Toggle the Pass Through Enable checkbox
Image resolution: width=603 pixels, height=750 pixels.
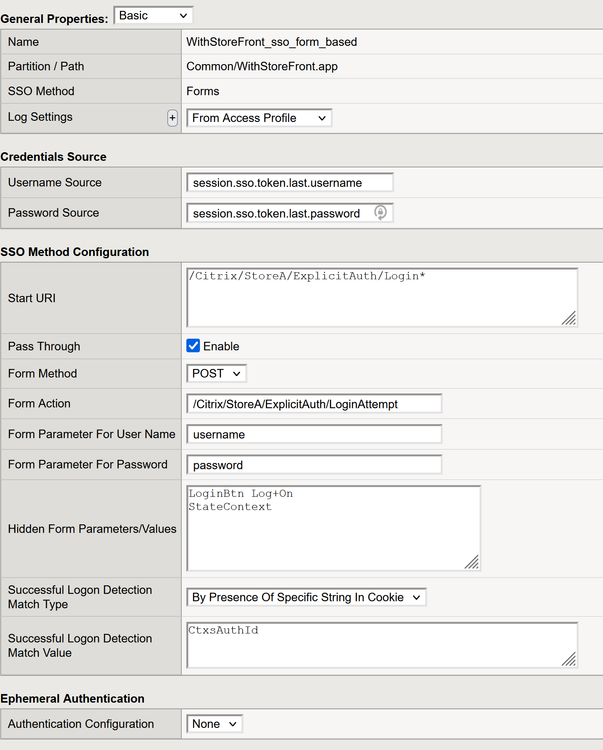tap(194, 346)
